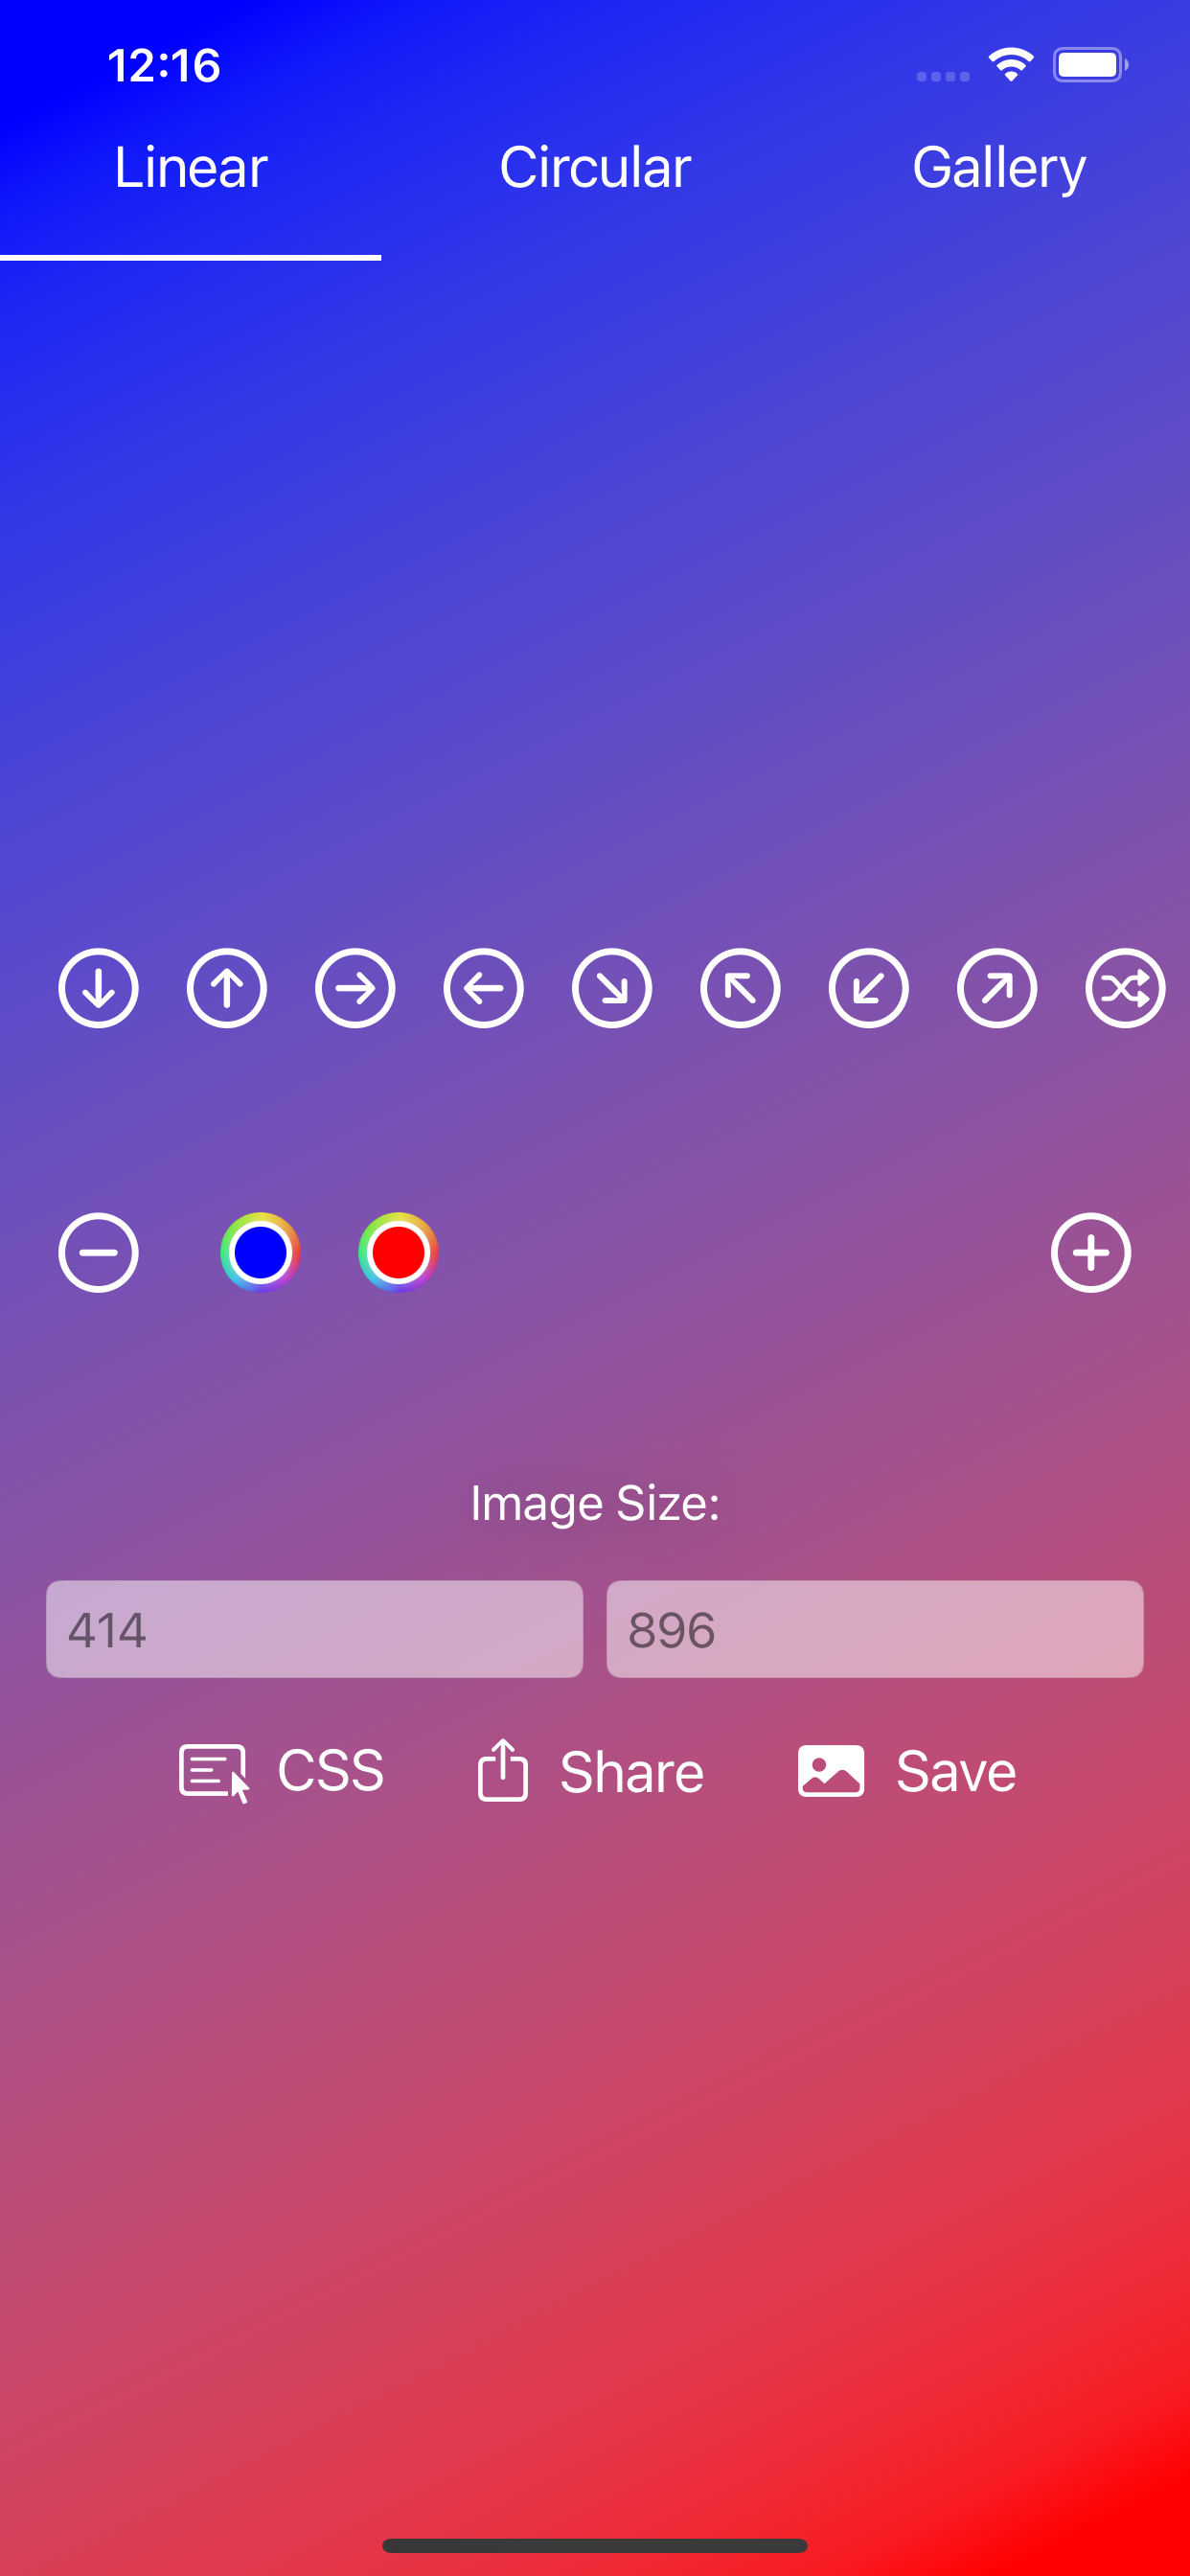This screenshot has width=1190, height=2576.
Task: Tap the shuffle random gradient icon
Action: (1125, 988)
